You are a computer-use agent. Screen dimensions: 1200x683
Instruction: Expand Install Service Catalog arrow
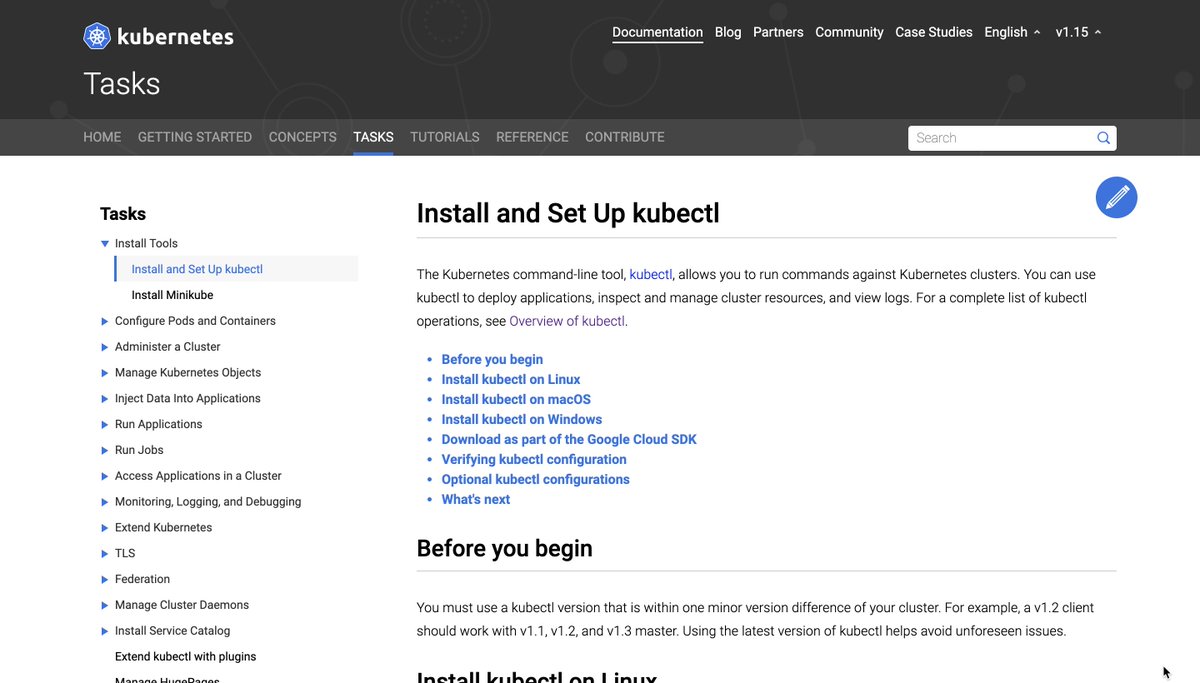coord(105,631)
